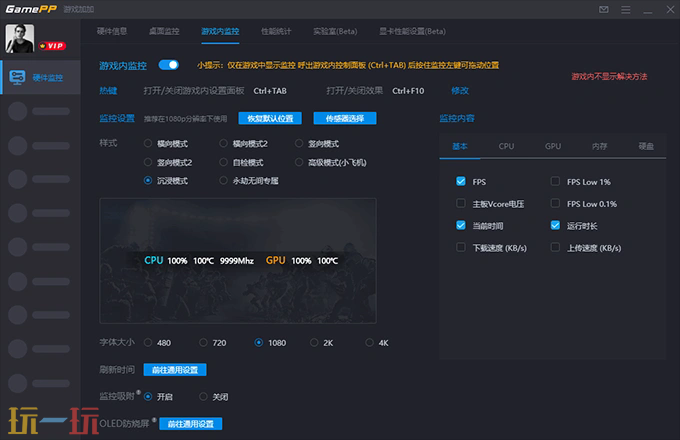Turn 监控吸附 to 开启

point(148,396)
